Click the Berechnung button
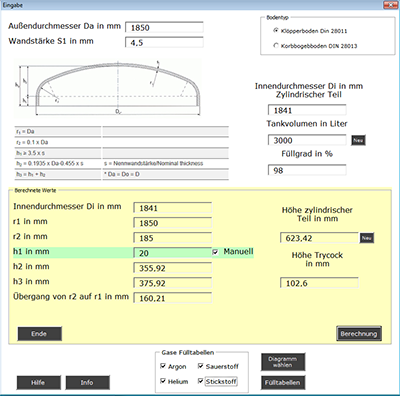The width and height of the screenshot is (400, 396). [359, 334]
